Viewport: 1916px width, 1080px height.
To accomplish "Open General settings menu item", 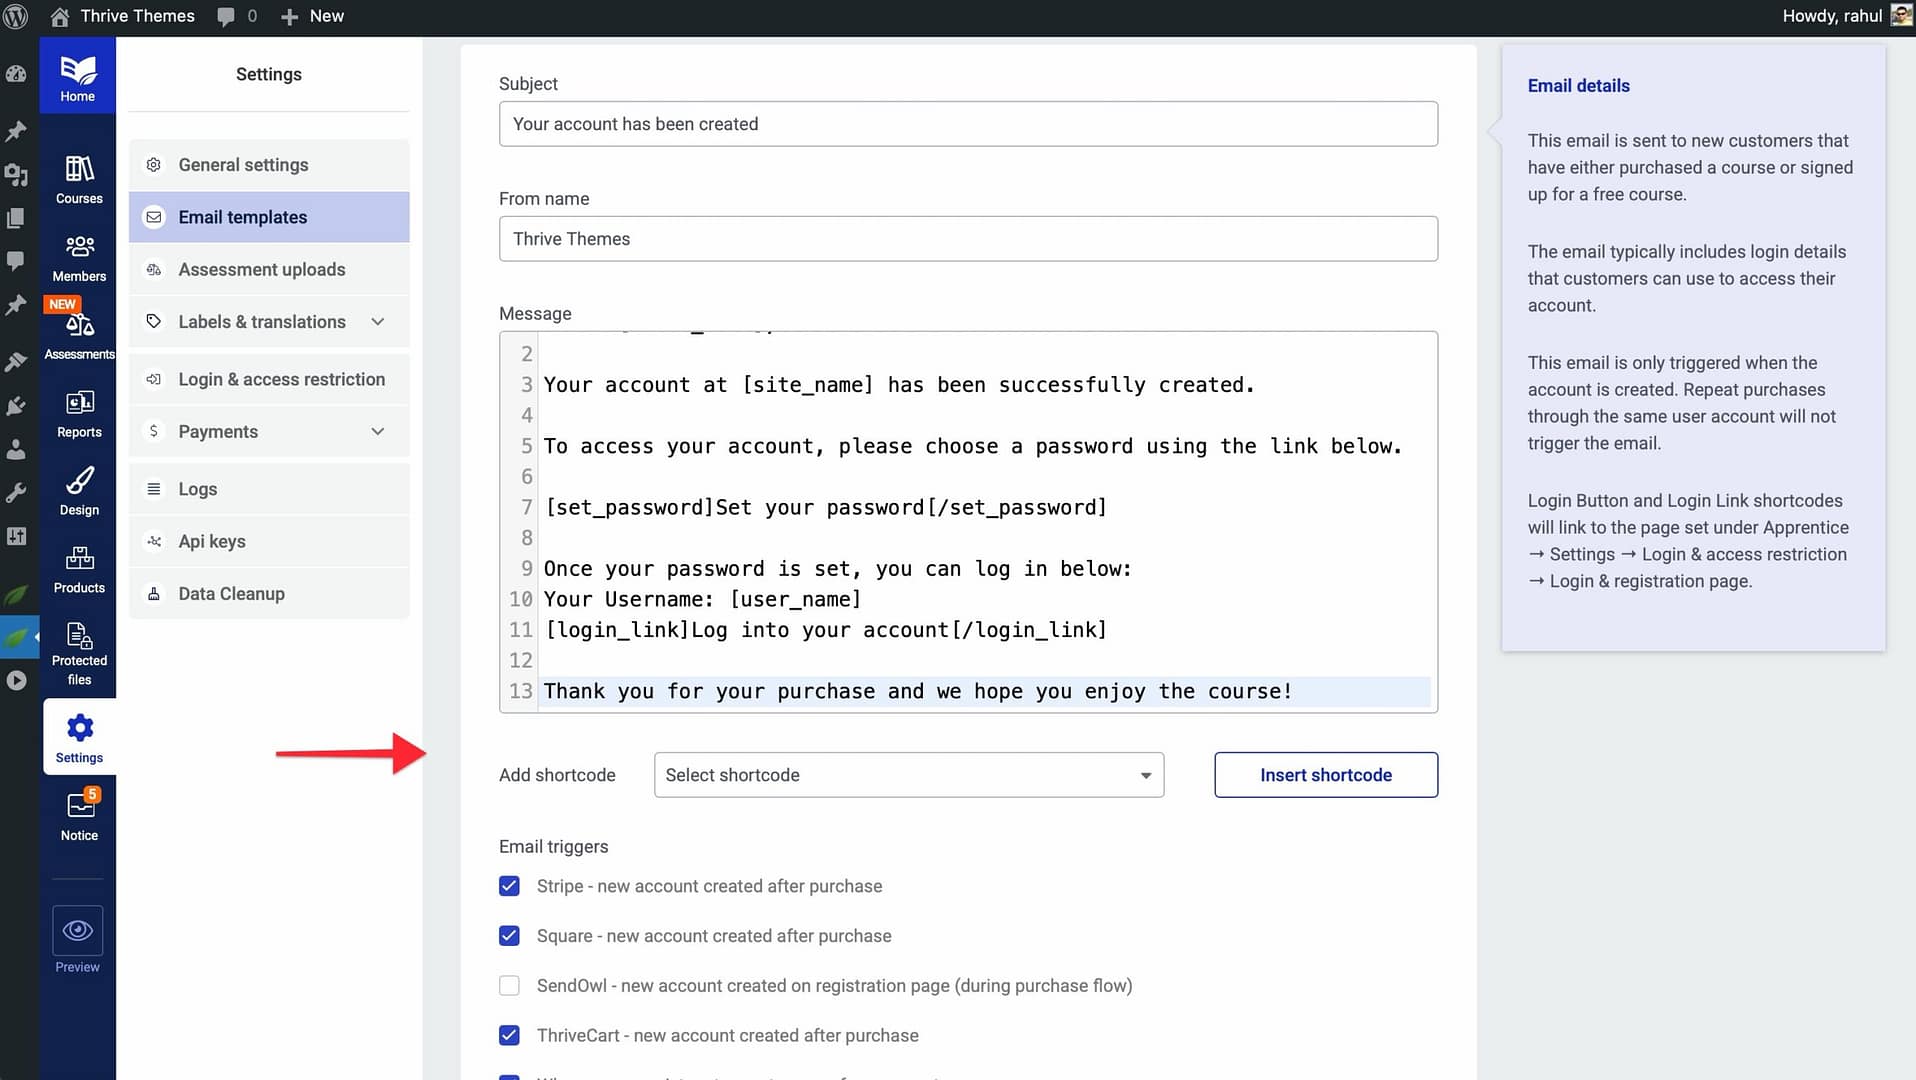I will (243, 165).
